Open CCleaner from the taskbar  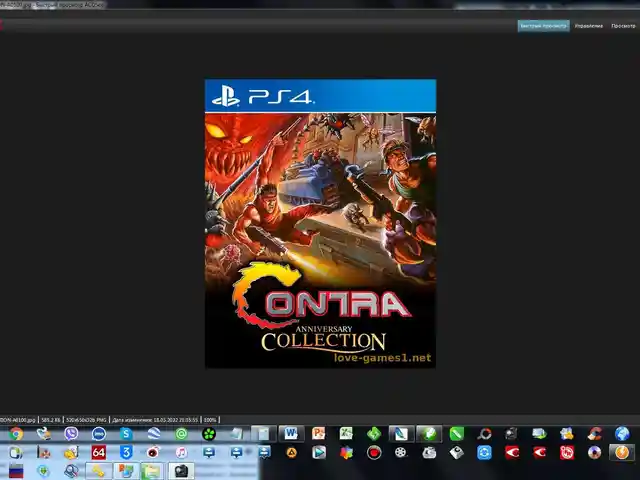pyautogui.click(x=595, y=433)
